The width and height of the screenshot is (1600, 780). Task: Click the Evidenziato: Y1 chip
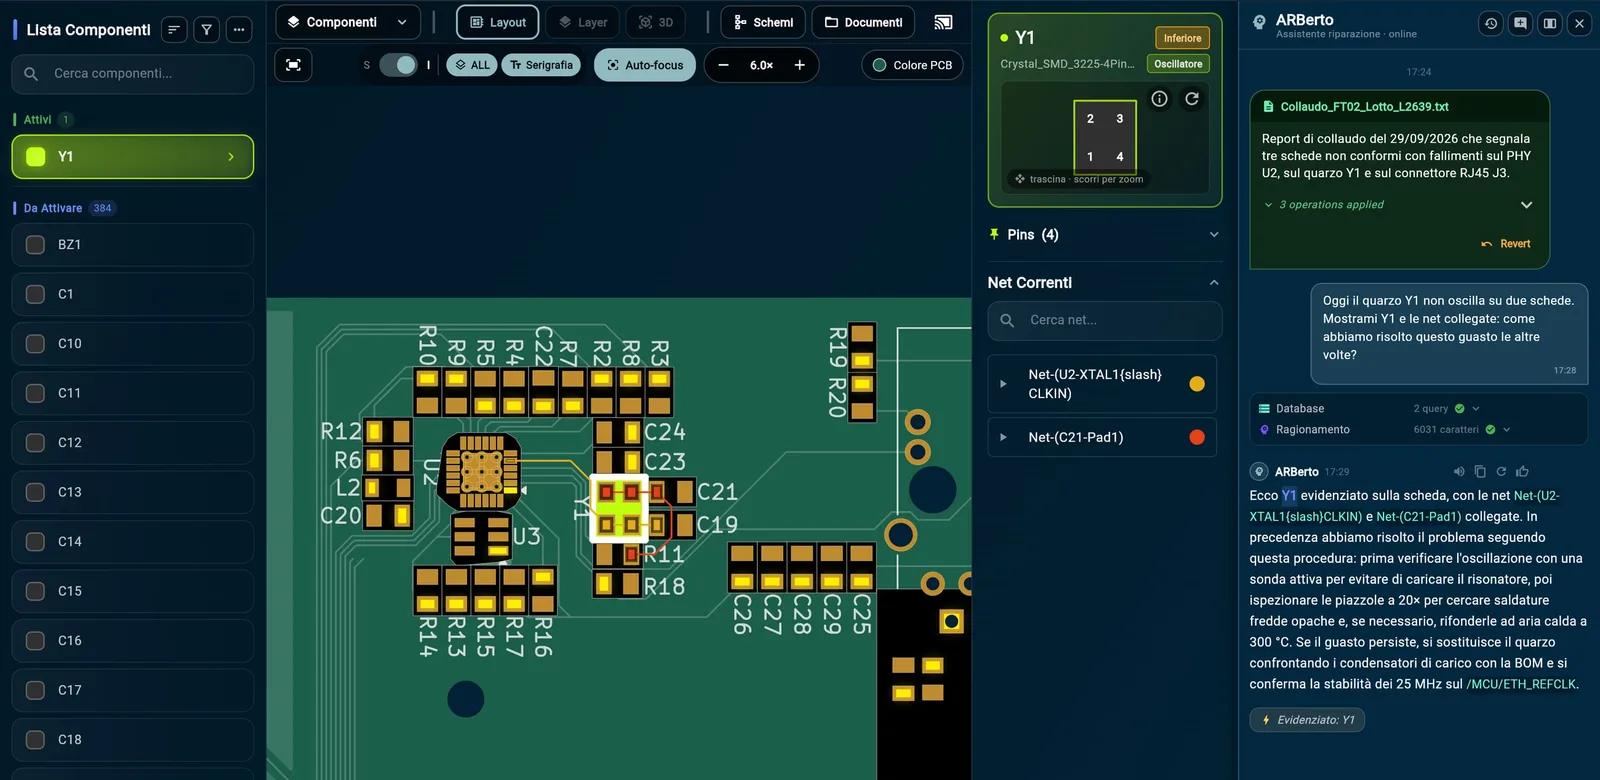(x=1307, y=720)
